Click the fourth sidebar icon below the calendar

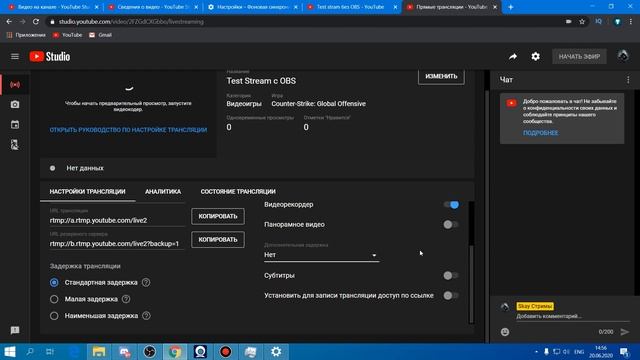15,144
